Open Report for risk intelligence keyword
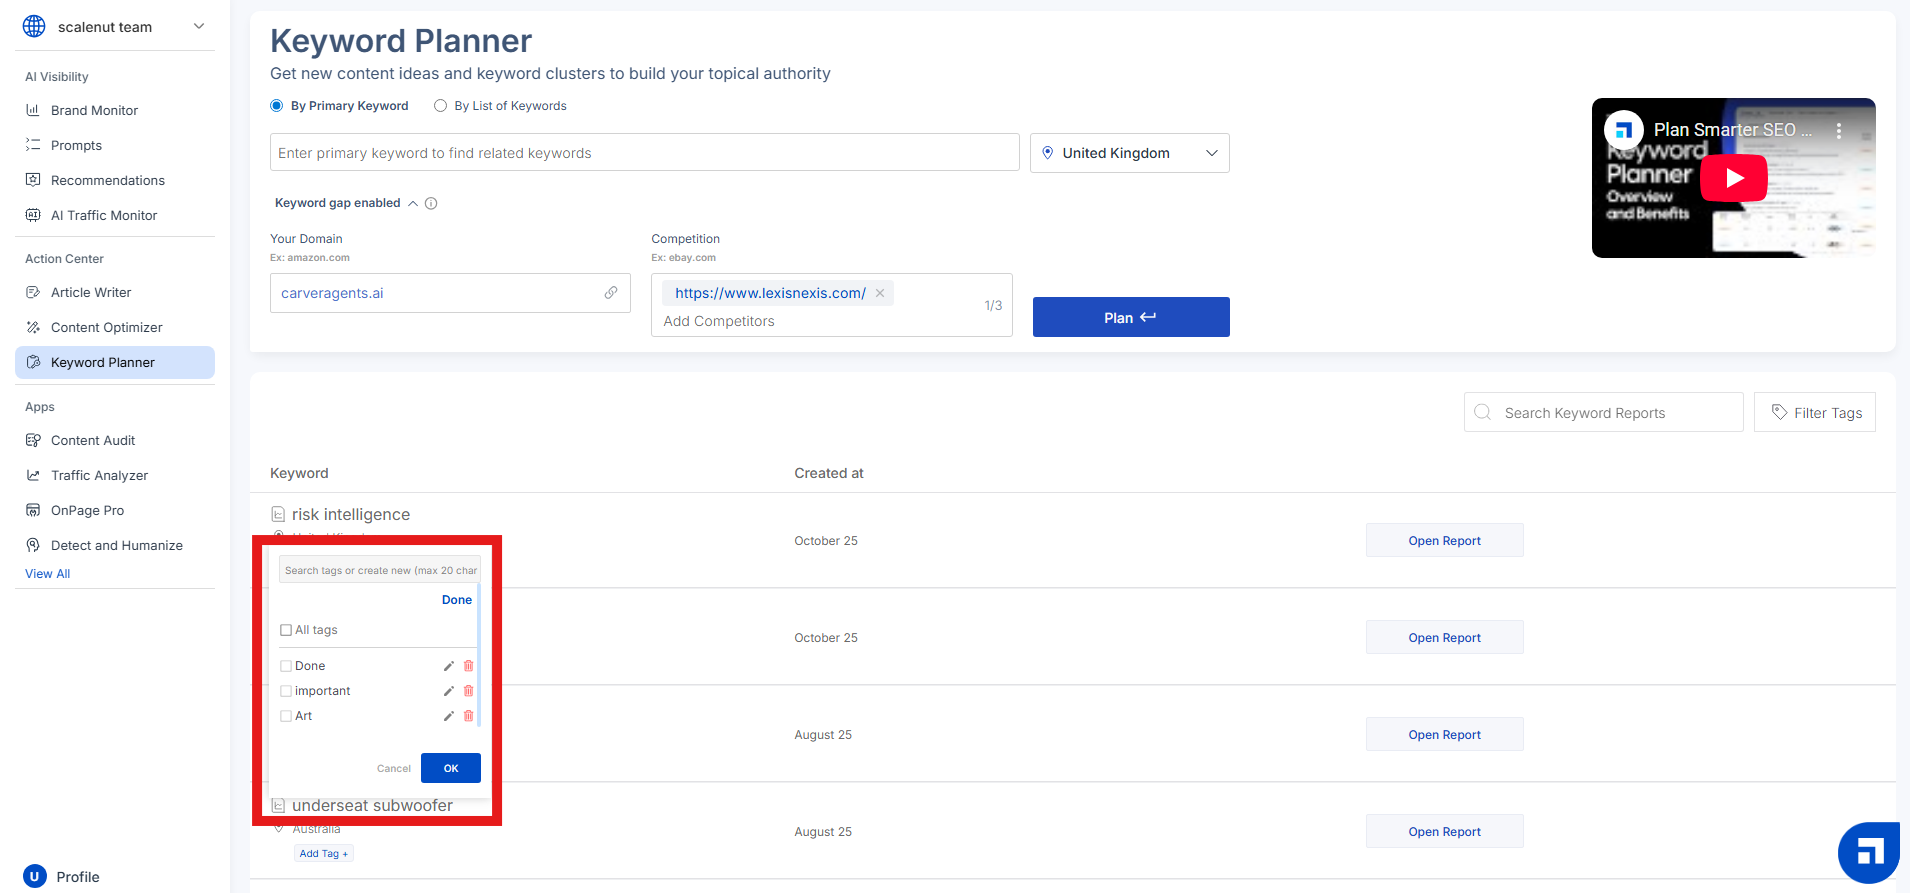 [1444, 541]
